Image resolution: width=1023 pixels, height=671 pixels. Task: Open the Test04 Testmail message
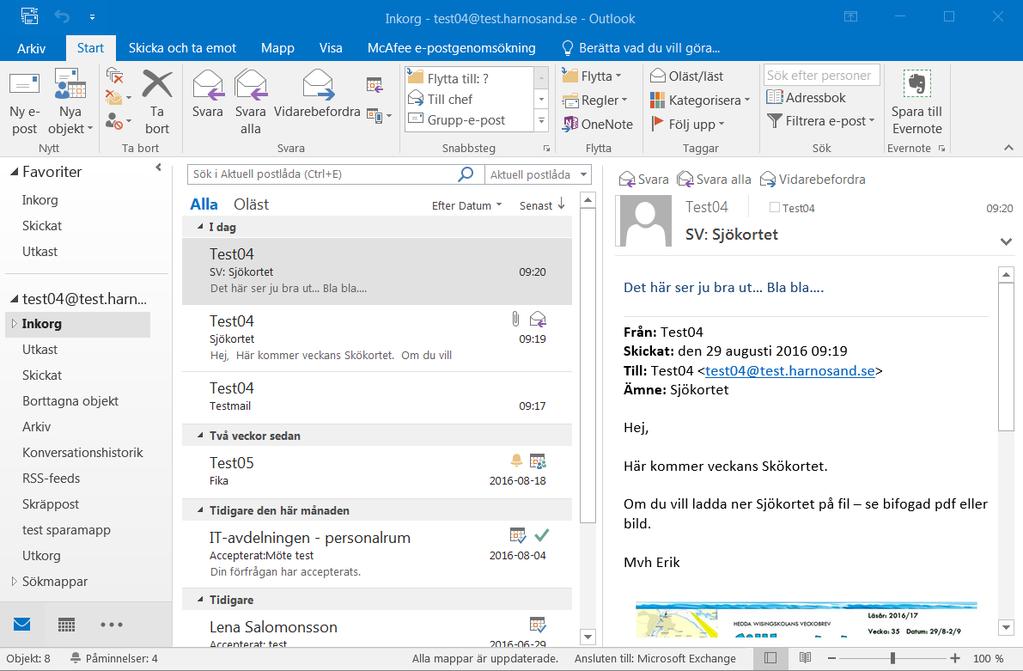pos(377,397)
